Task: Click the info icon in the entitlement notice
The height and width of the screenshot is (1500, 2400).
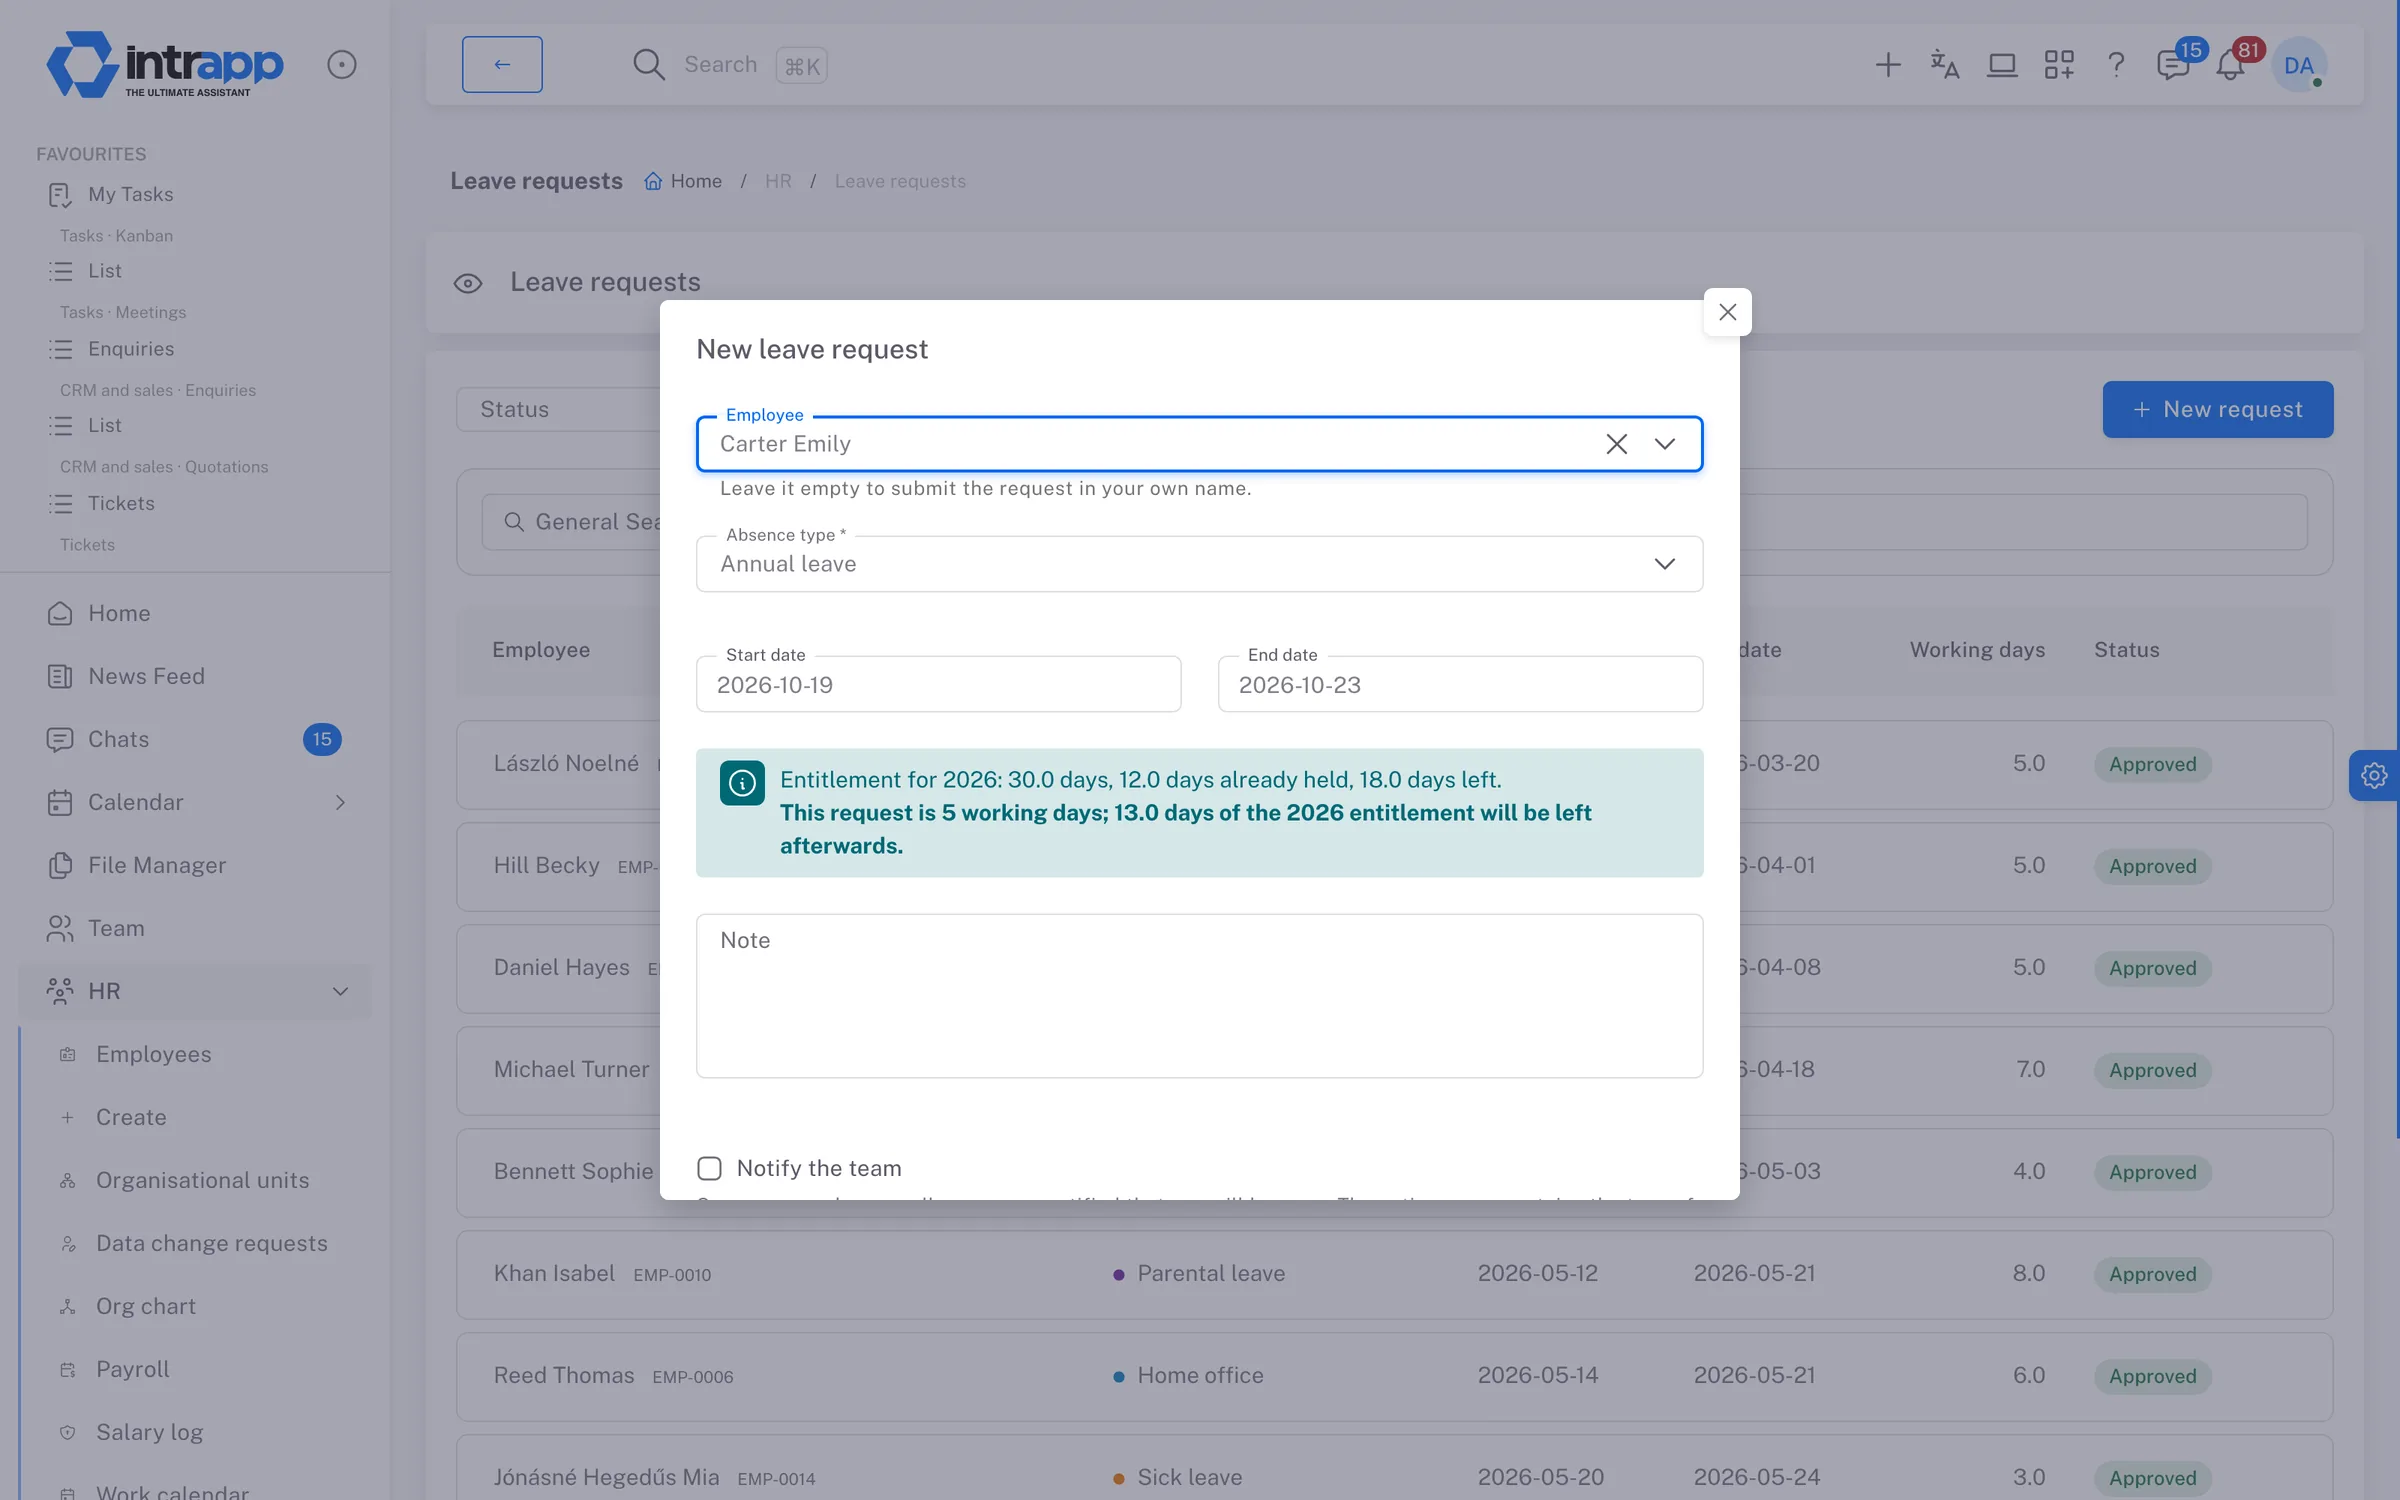Action: click(x=742, y=782)
